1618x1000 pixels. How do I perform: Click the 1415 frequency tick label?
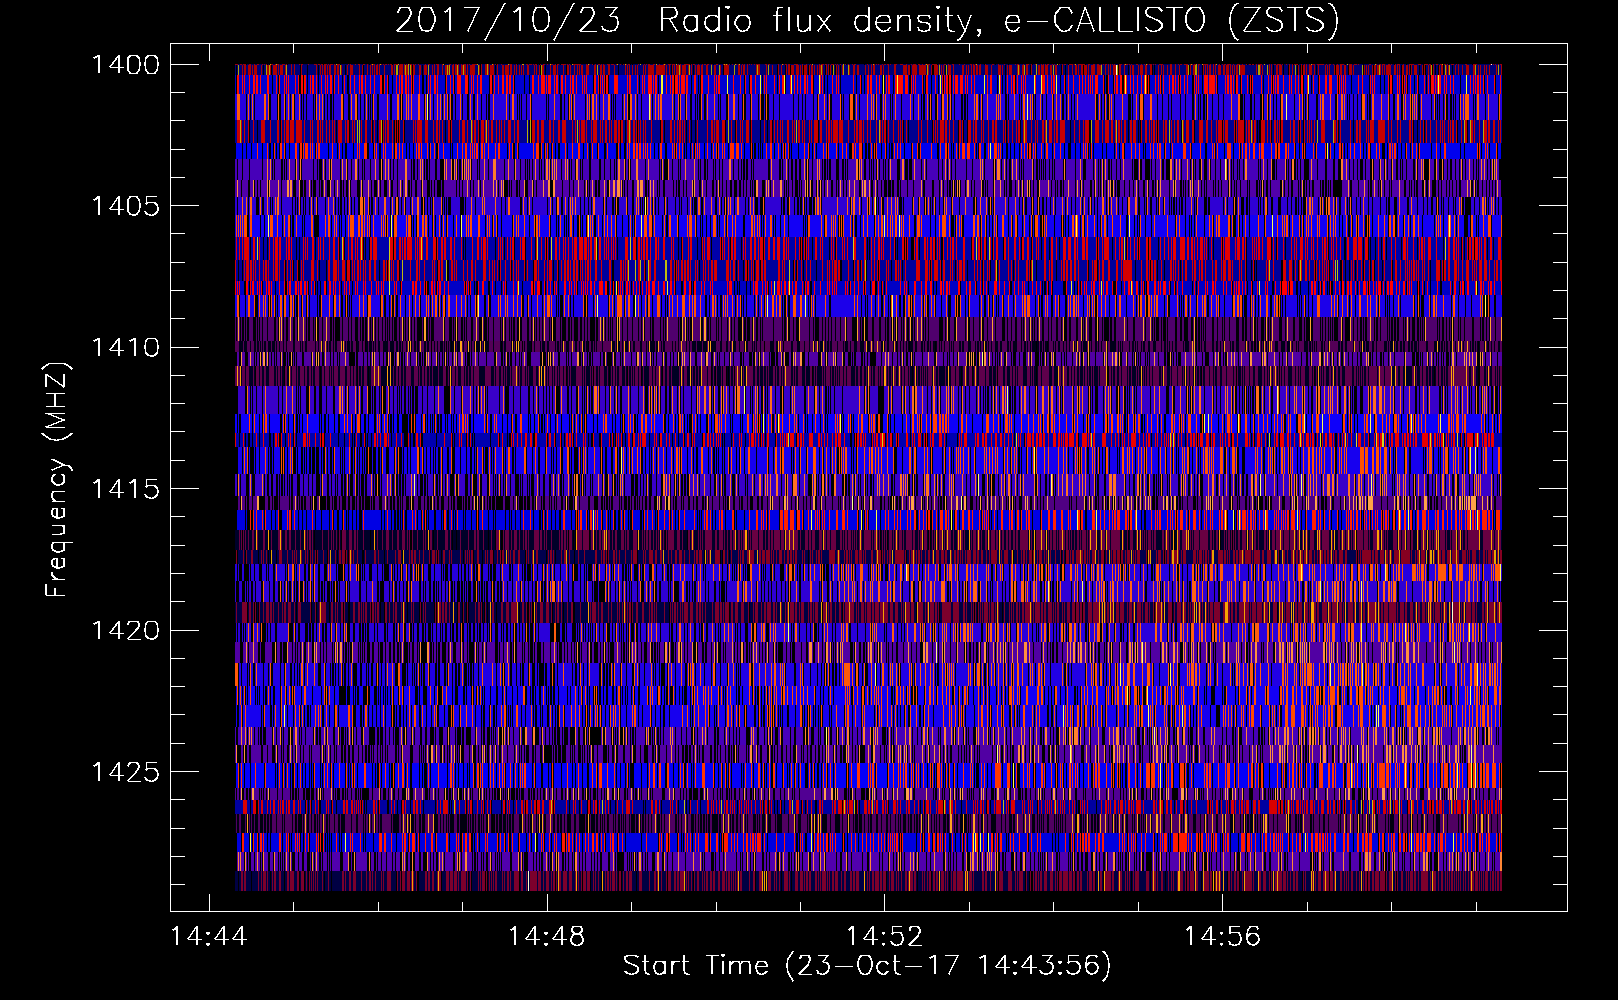125,489
